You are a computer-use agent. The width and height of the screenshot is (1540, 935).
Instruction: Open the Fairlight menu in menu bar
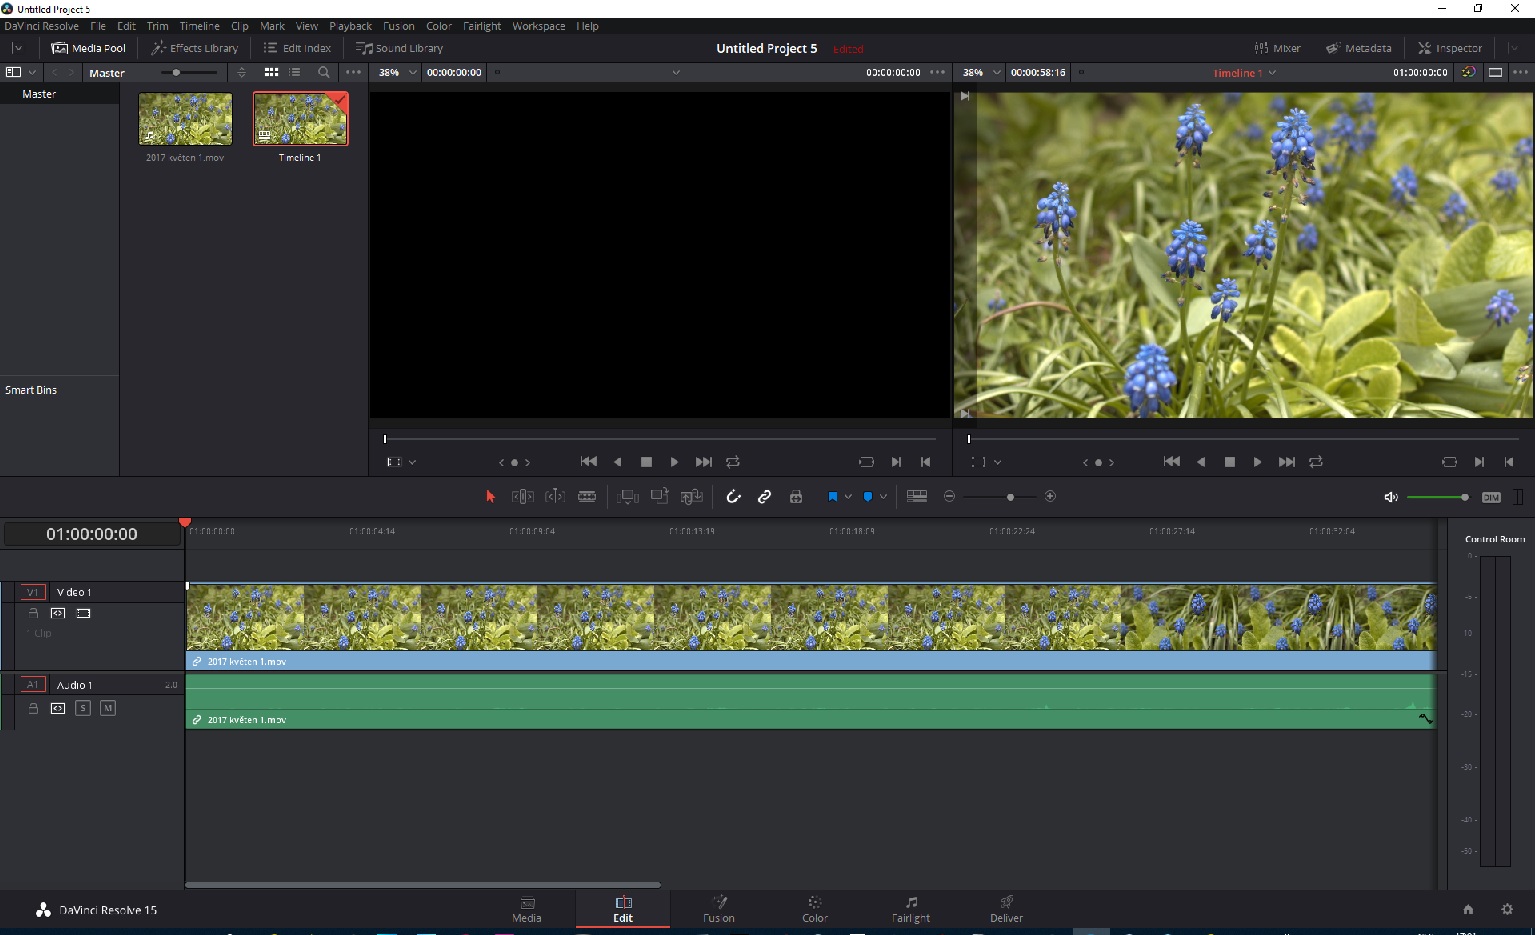click(x=481, y=26)
